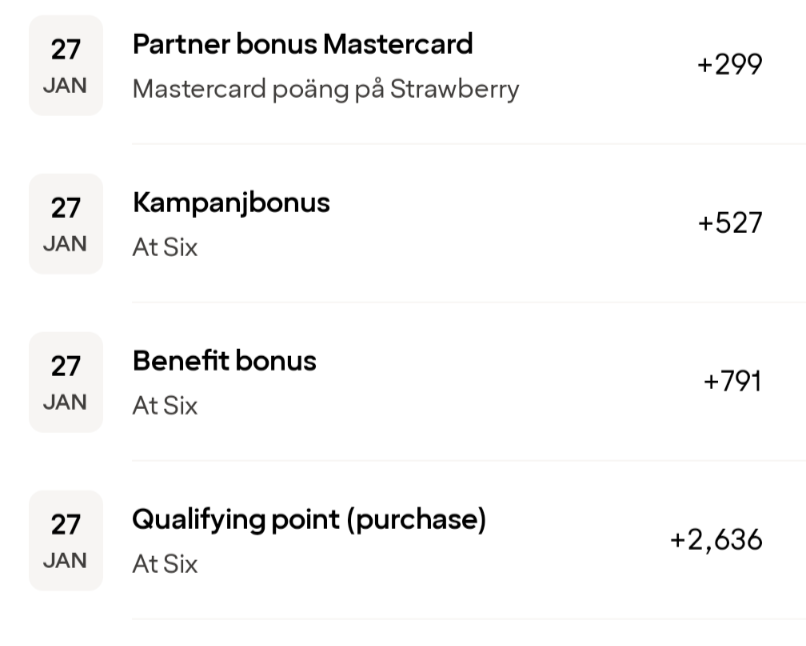Click the +299 points amount
The height and width of the screenshot is (646, 806).
tap(730, 65)
